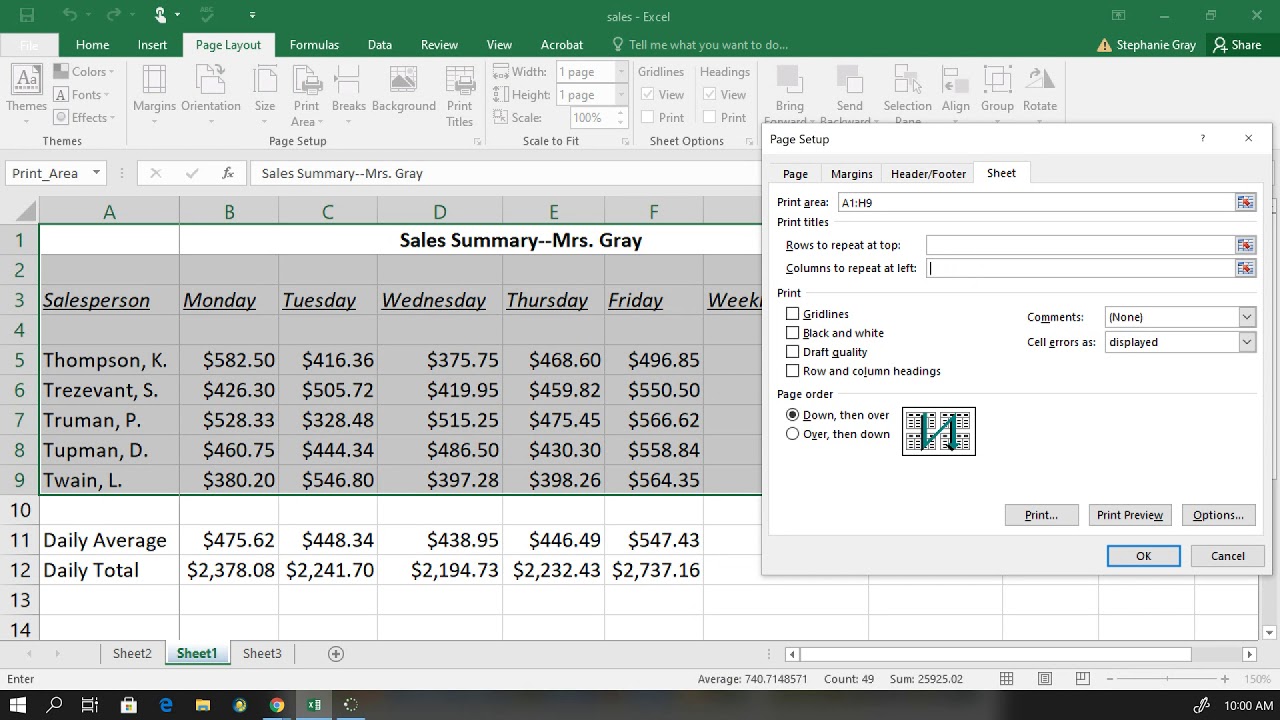Click the Print Area button
The height and width of the screenshot is (720, 1280).
(306, 95)
